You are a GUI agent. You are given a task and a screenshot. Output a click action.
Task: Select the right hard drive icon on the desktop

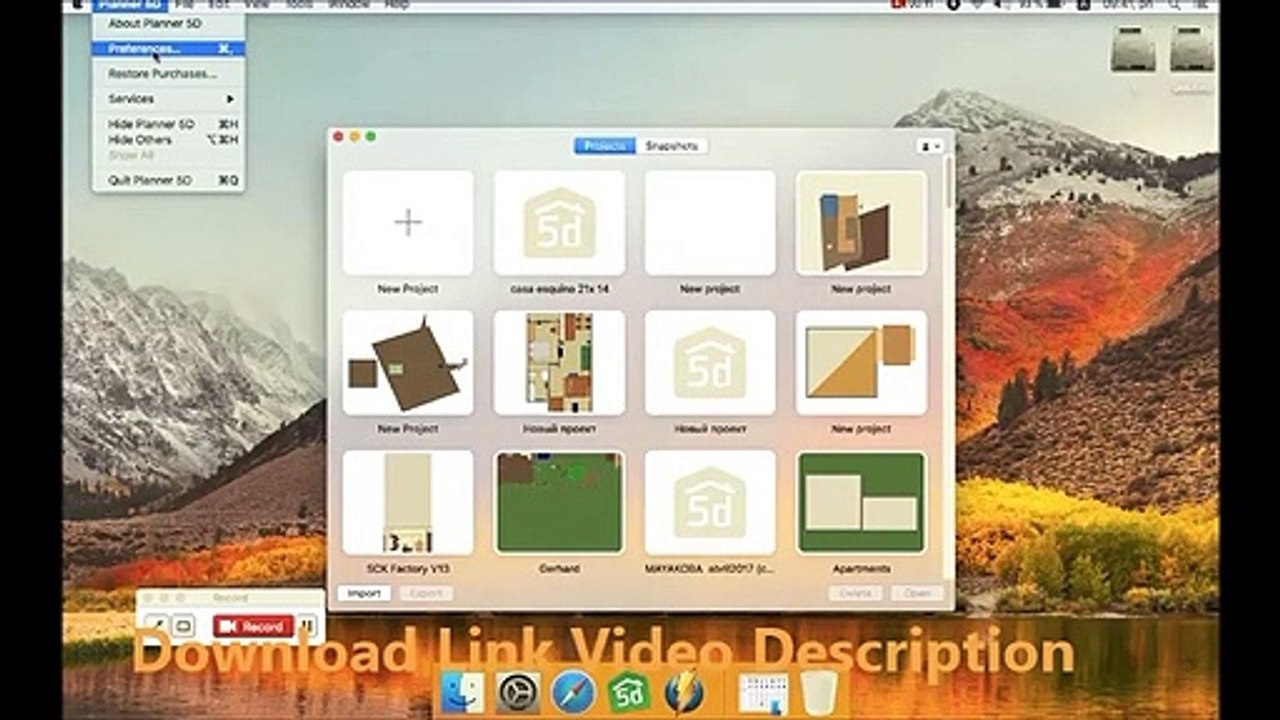point(1192,48)
